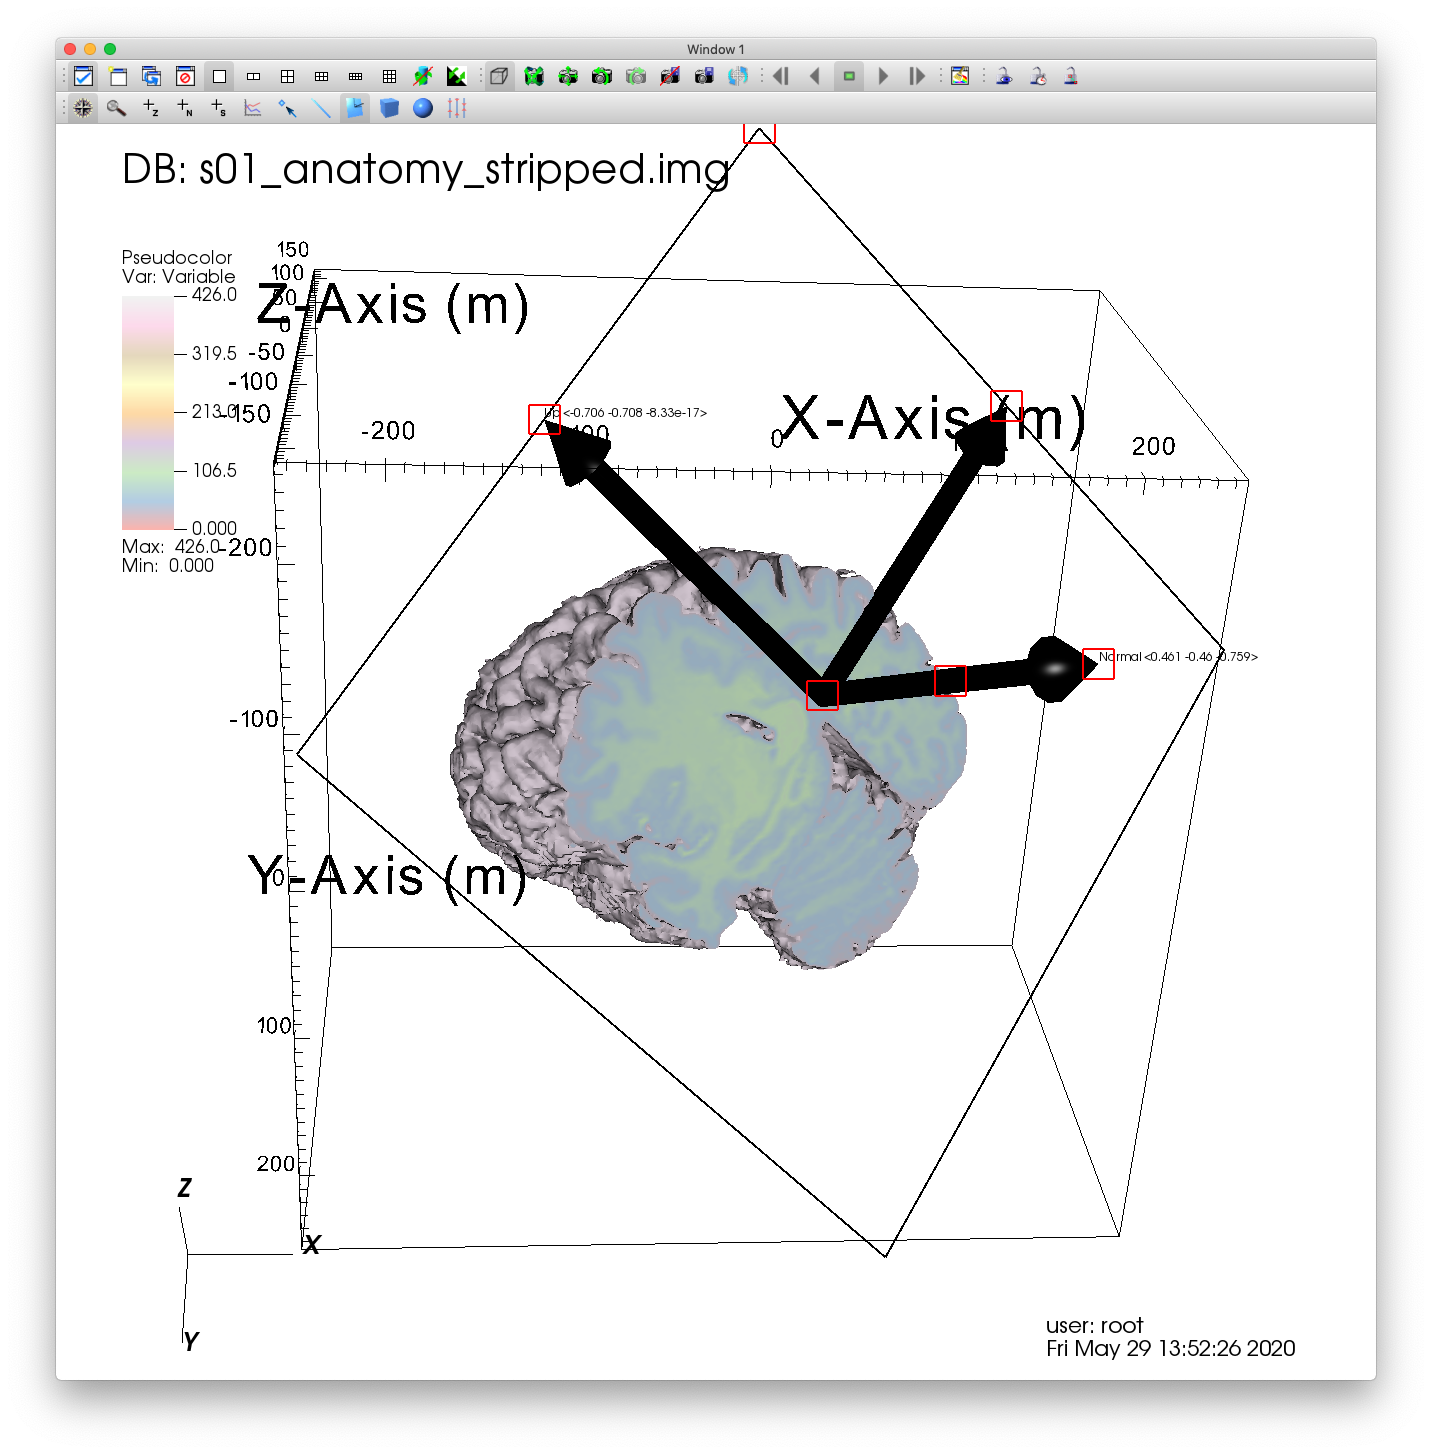The image size is (1432, 1454).
Task: Choose center of rotation globe icon
Action: (738, 77)
